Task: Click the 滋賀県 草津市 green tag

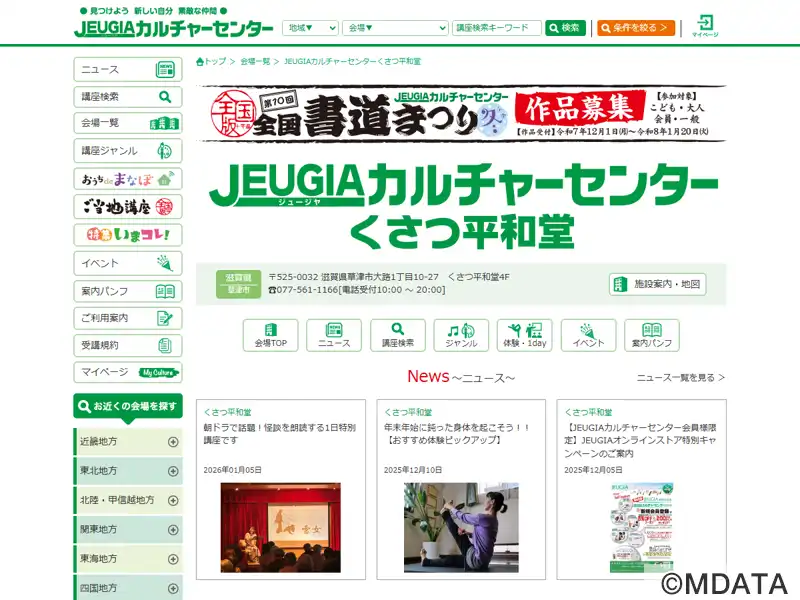Action: [238, 284]
